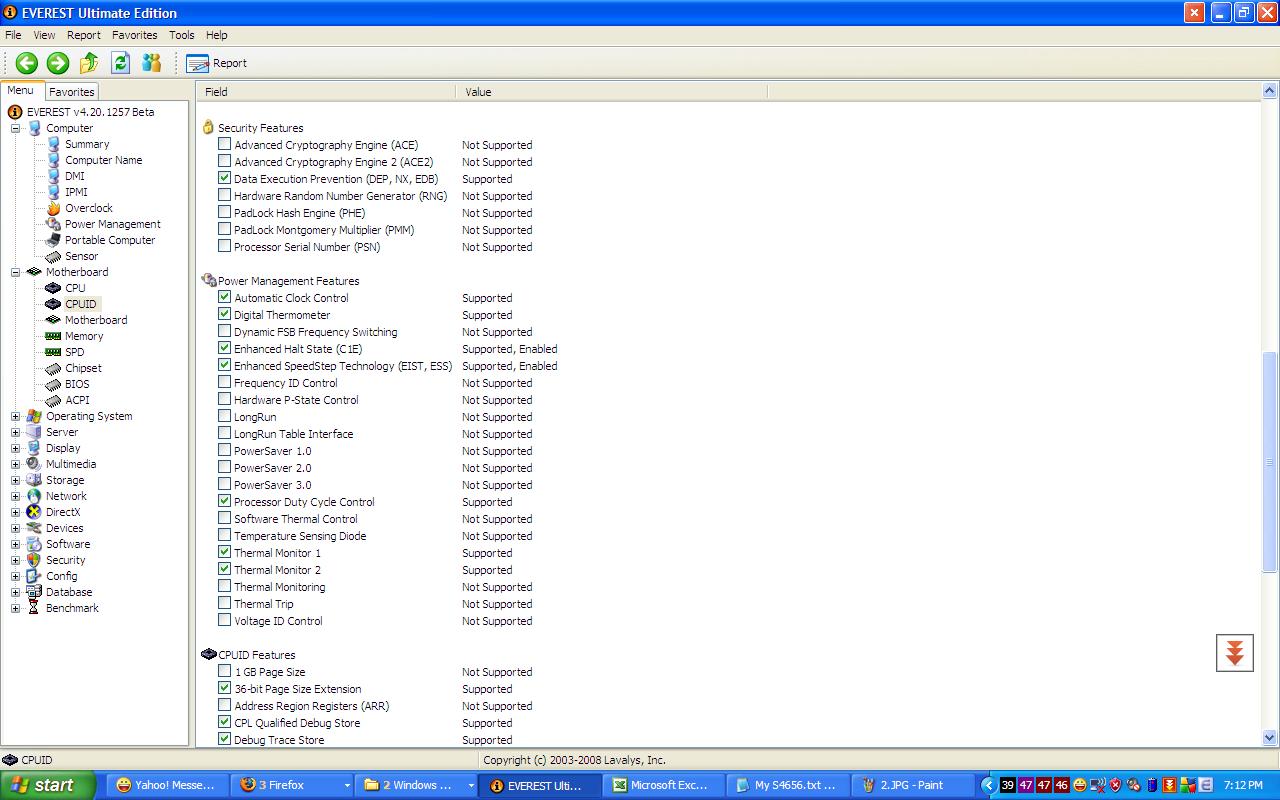Click the vertical scrollbar thumb
The image size is (1280, 800).
1270,460
